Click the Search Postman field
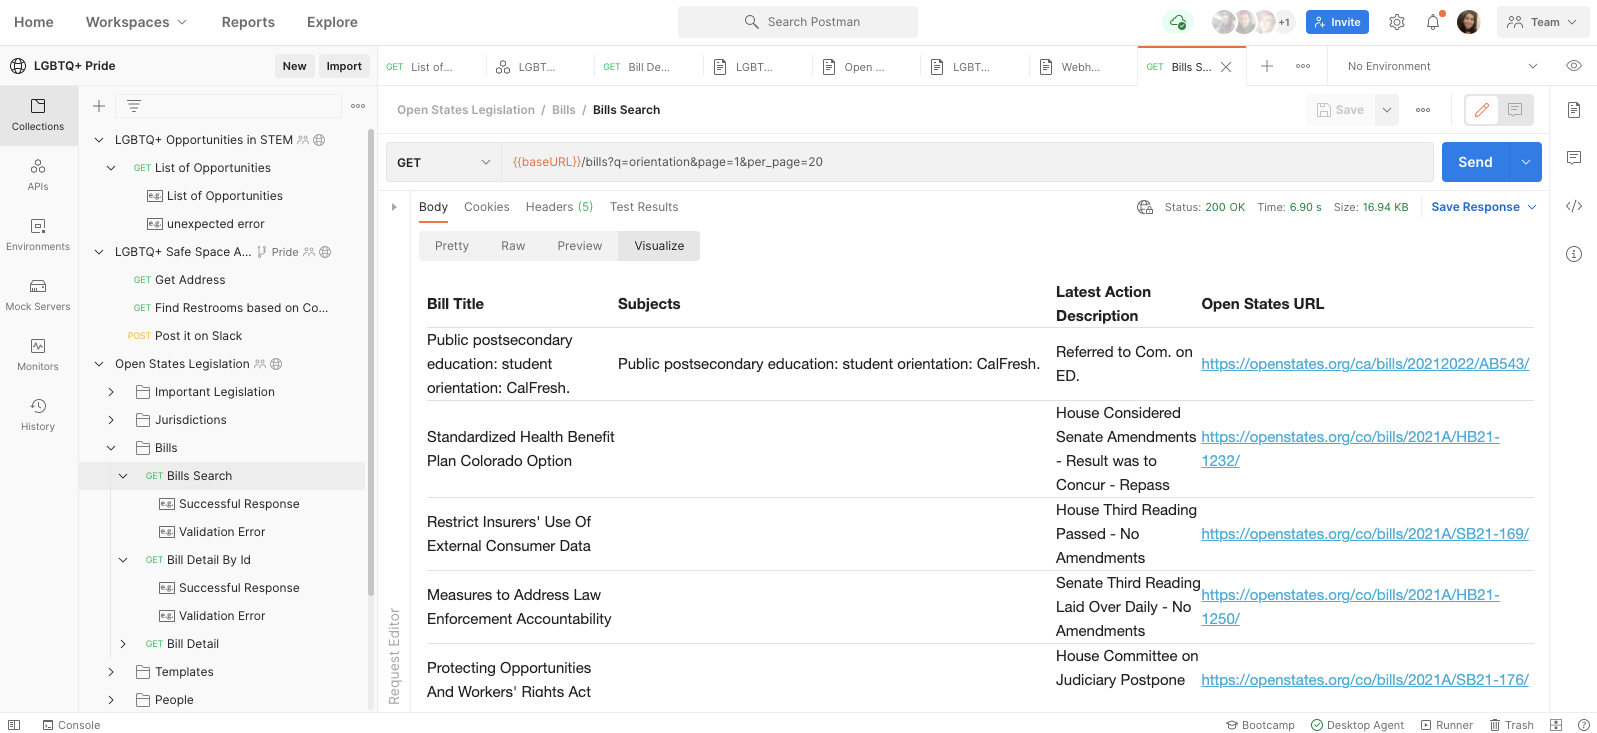 798,22
